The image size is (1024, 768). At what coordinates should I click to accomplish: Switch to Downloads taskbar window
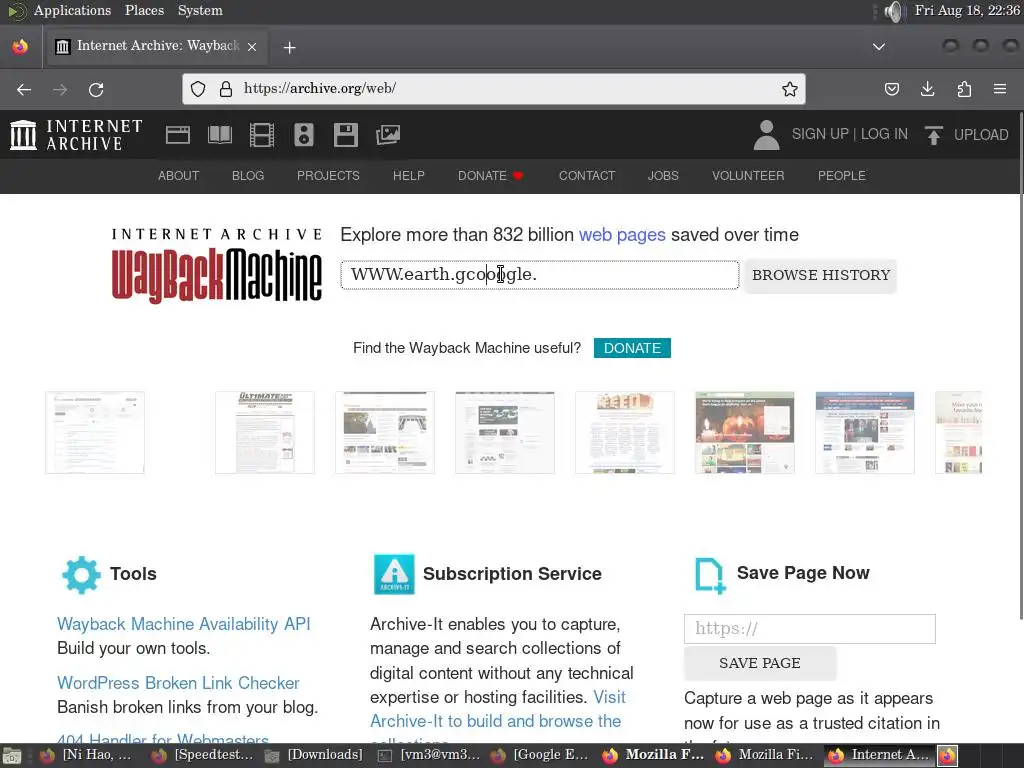316,755
